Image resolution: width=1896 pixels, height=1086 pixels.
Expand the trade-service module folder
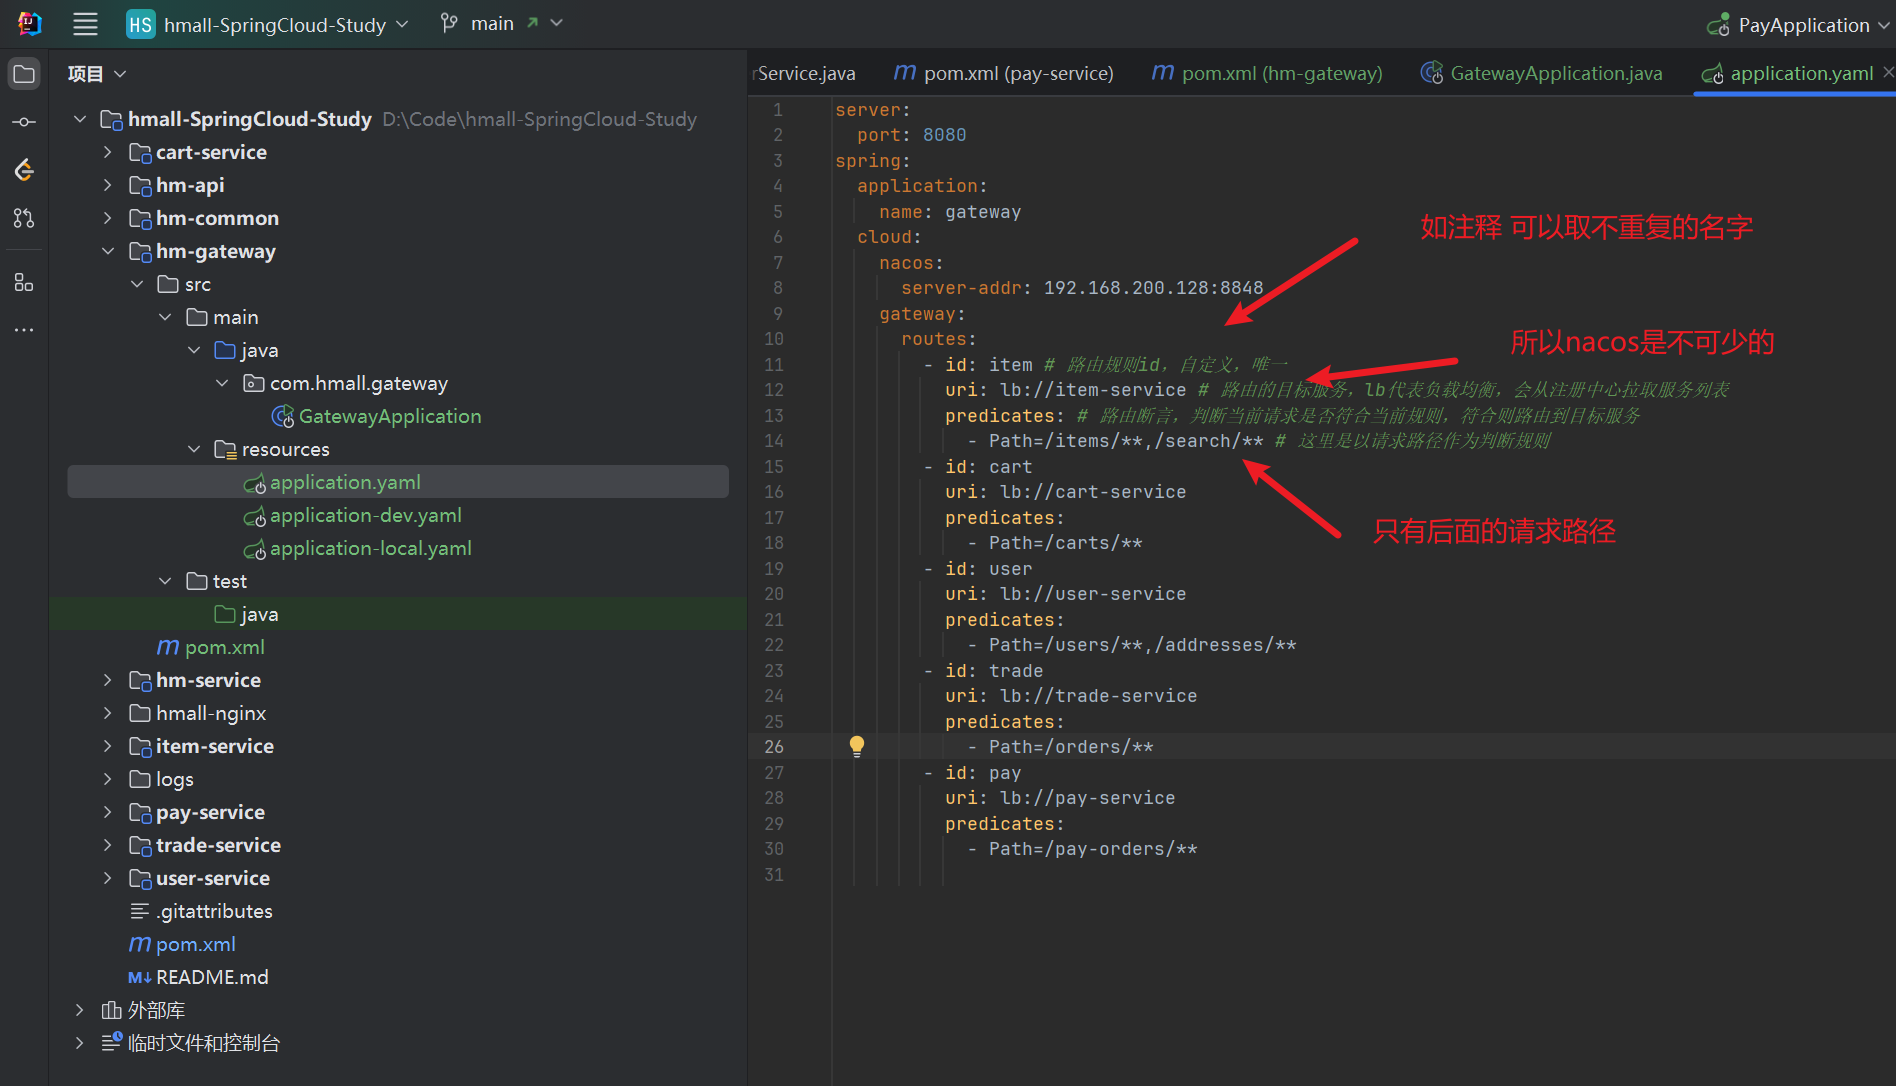[x=108, y=845]
